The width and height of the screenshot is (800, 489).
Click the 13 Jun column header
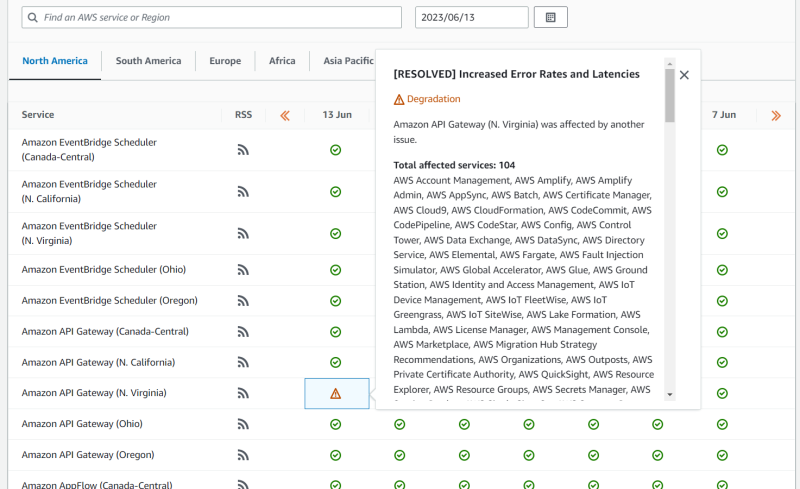[x=337, y=115]
